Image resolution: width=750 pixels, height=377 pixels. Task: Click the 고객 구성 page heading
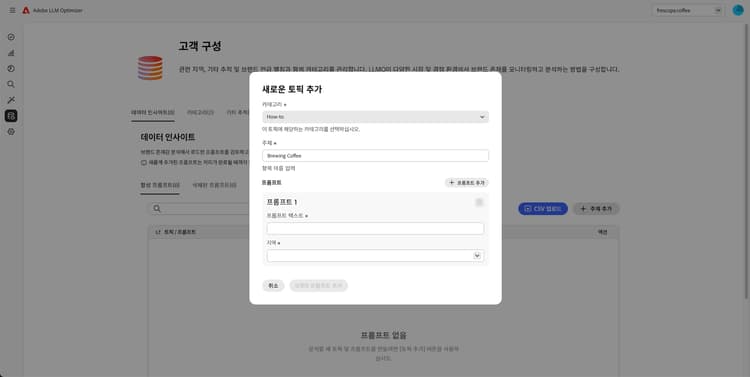pos(200,46)
